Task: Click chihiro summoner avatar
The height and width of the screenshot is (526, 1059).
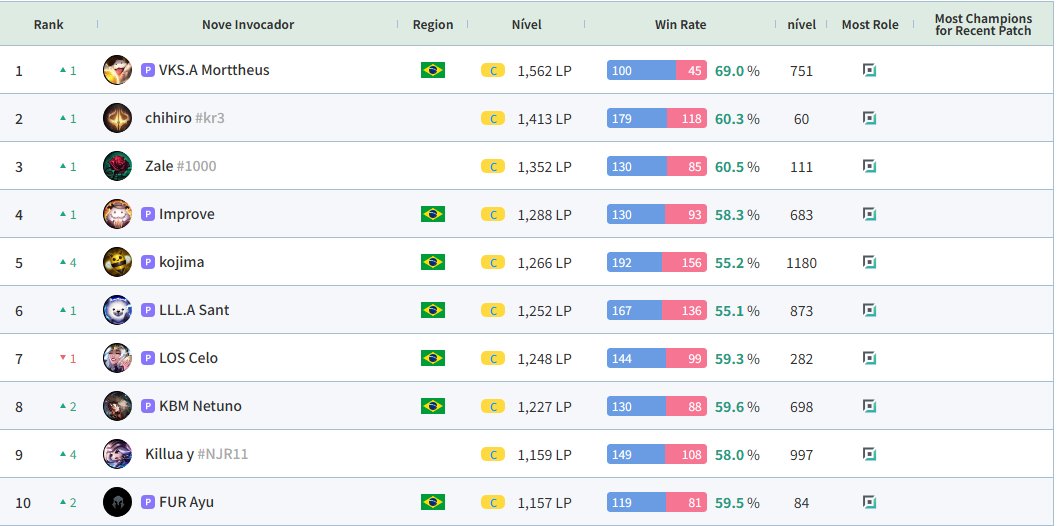Action: pyautogui.click(x=118, y=118)
